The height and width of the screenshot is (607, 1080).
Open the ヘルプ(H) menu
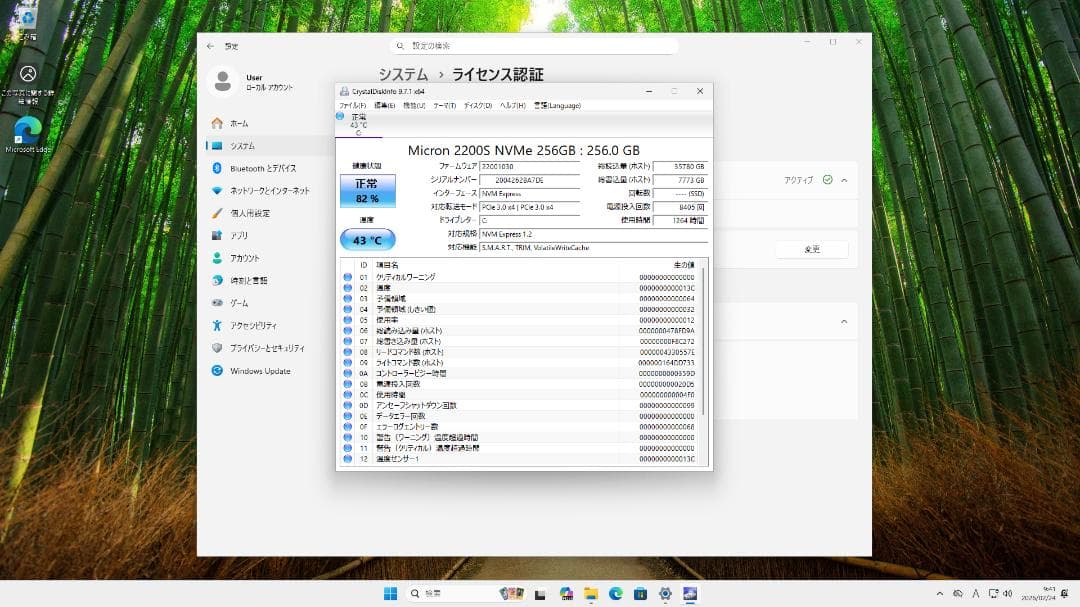tap(512, 105)
